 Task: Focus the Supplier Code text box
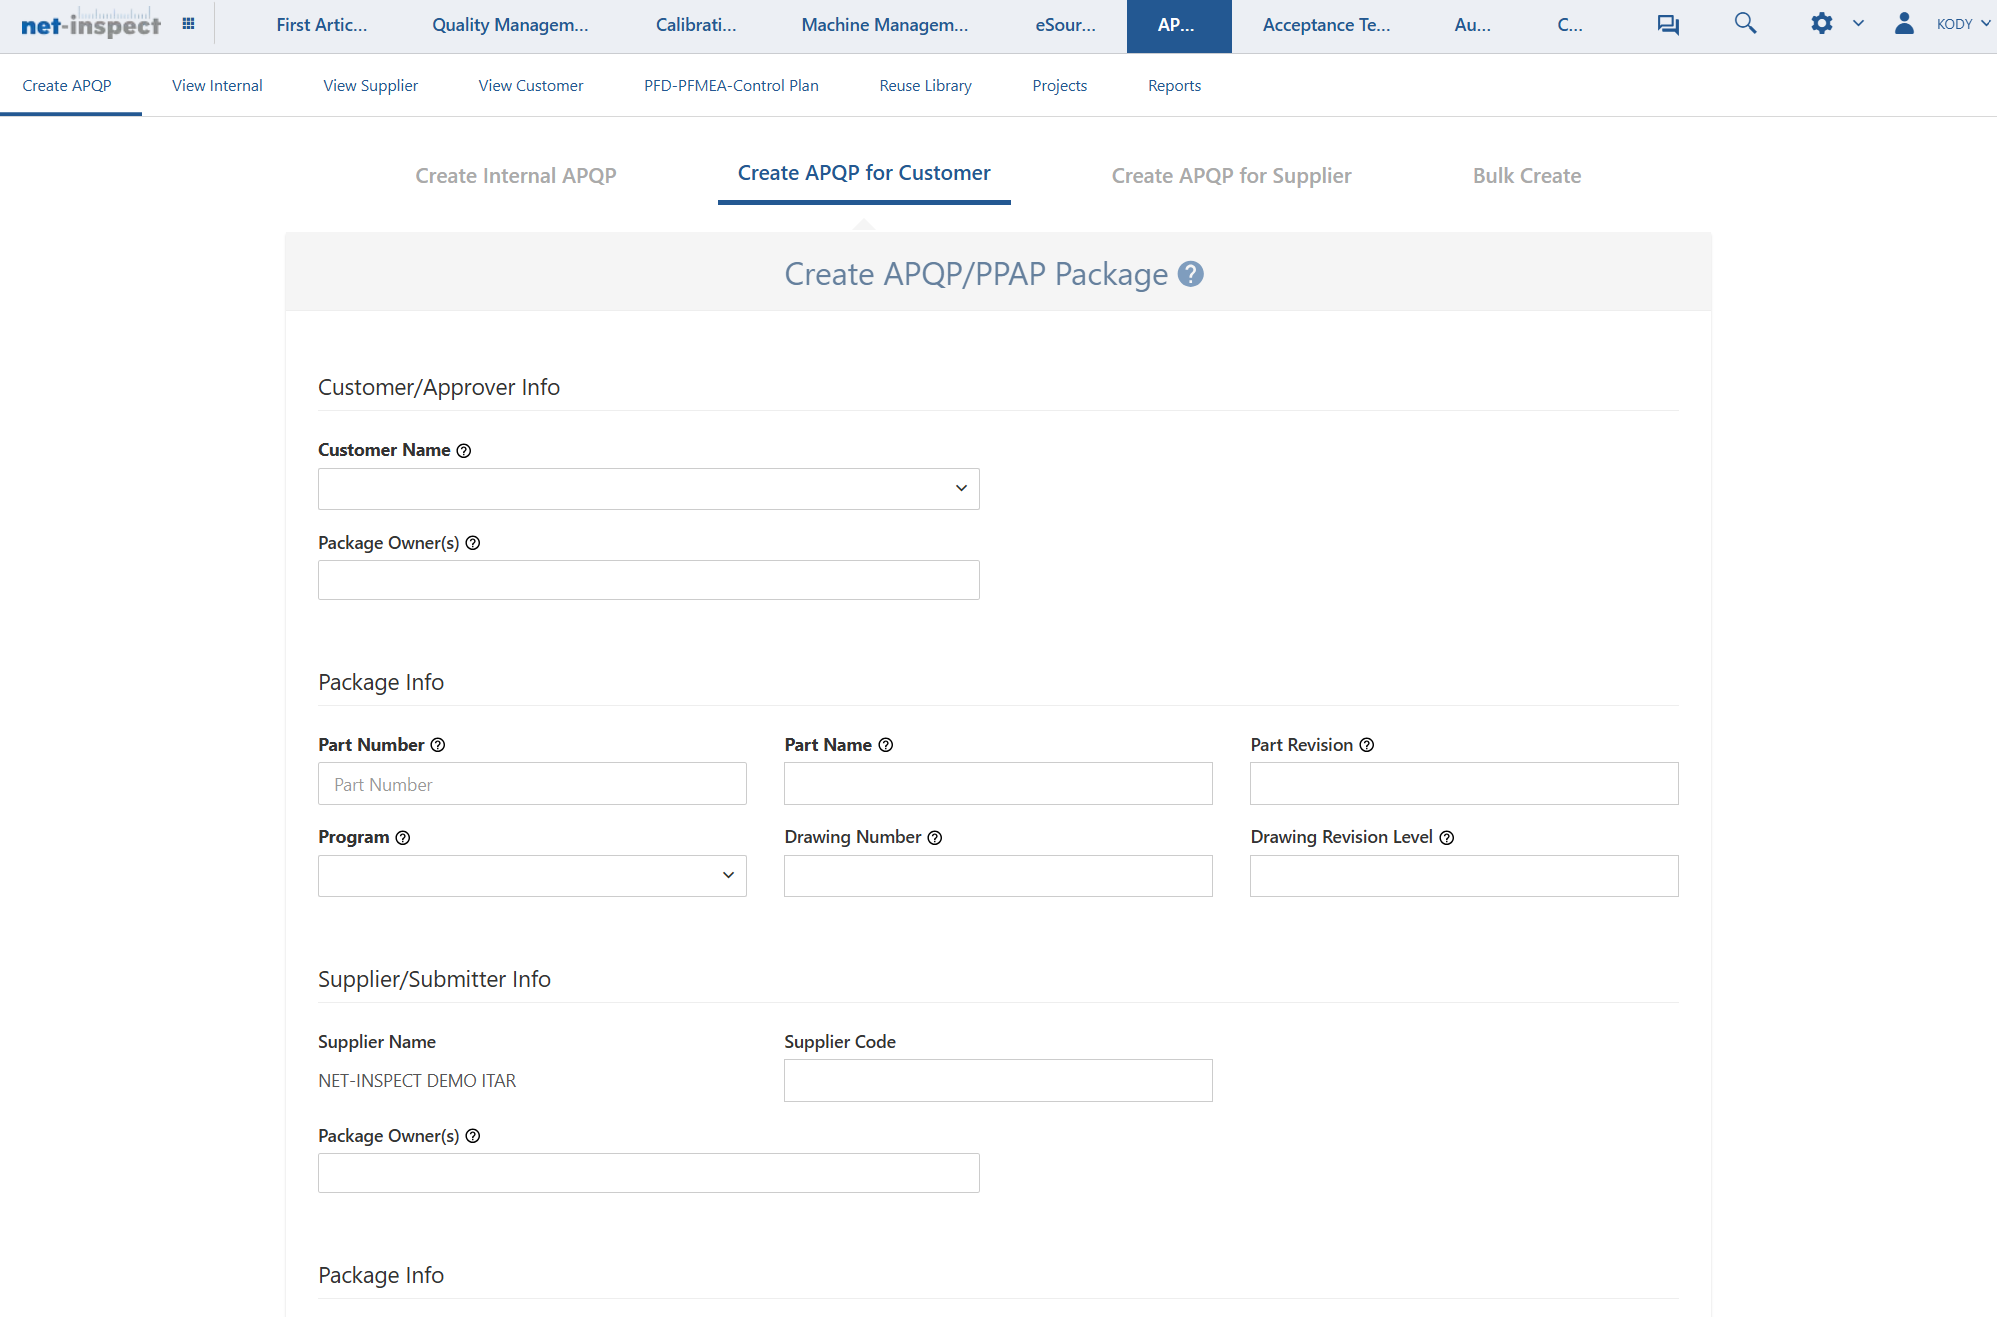[997, 1081]
